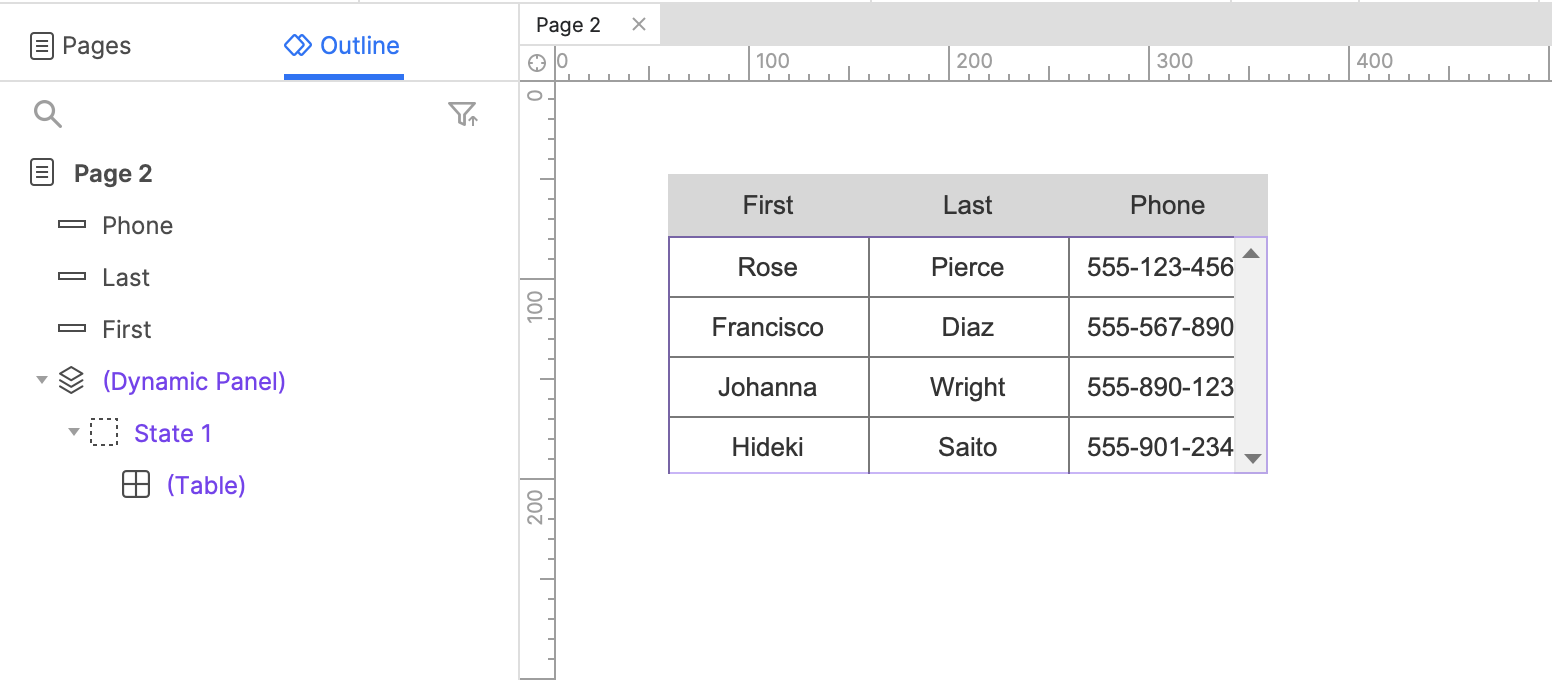This screenshot has width=1552, height=680.
Task: Open the outline sort and filter icon
Action: click(x=462, y=114)
